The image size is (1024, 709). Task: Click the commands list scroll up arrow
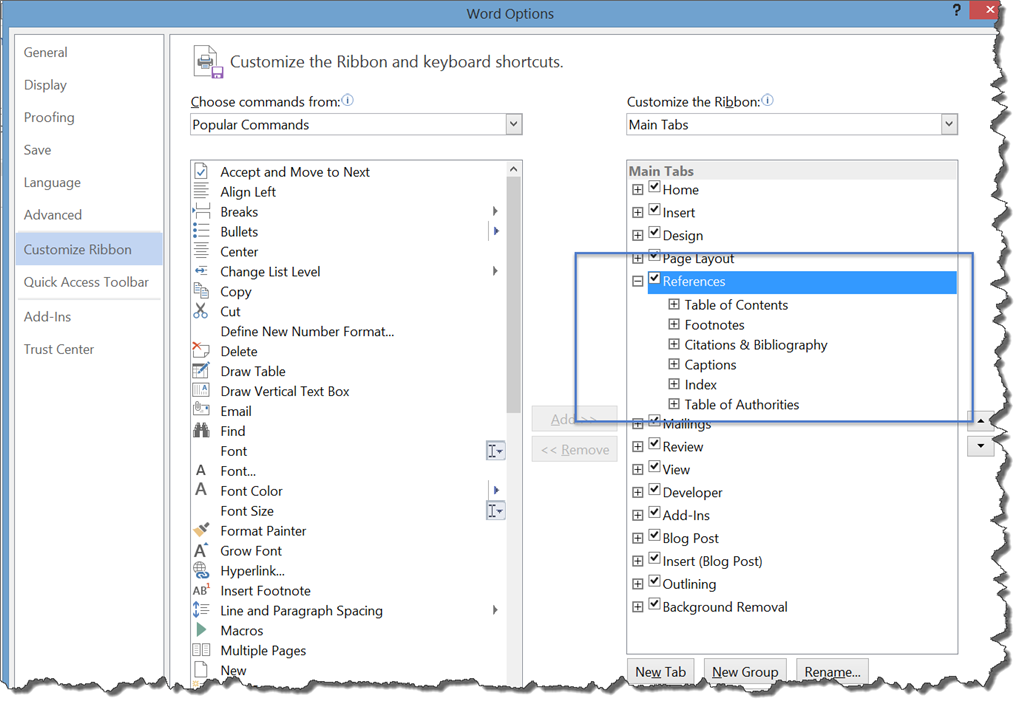pos(513,169)
